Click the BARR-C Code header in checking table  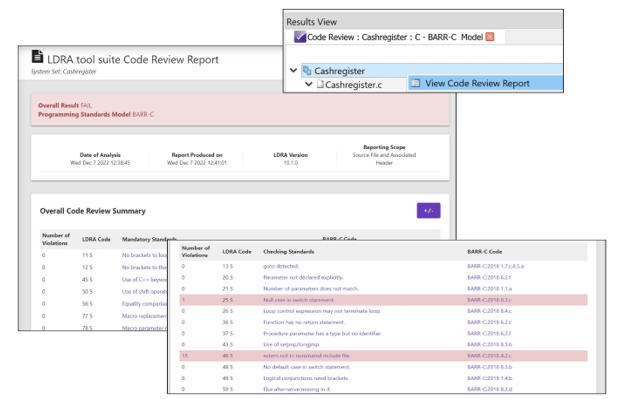(485, 252)
